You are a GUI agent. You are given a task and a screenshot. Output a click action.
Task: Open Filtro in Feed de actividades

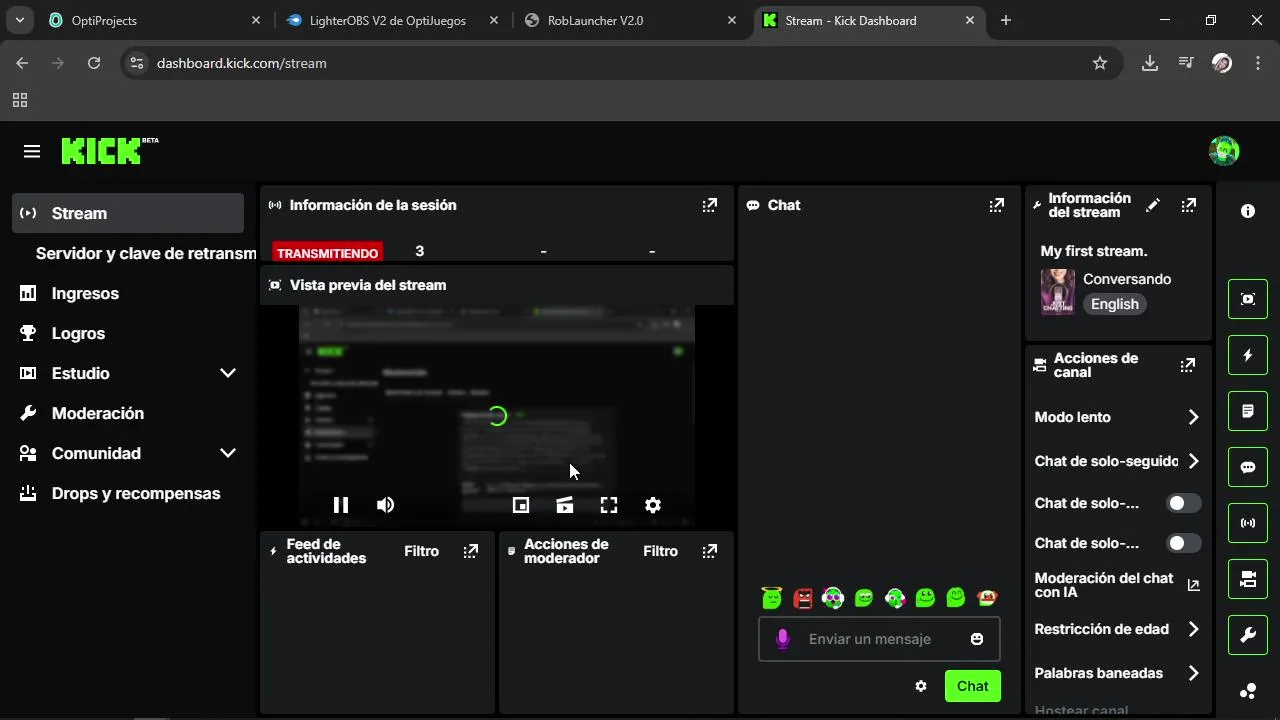tap(421, 551)
